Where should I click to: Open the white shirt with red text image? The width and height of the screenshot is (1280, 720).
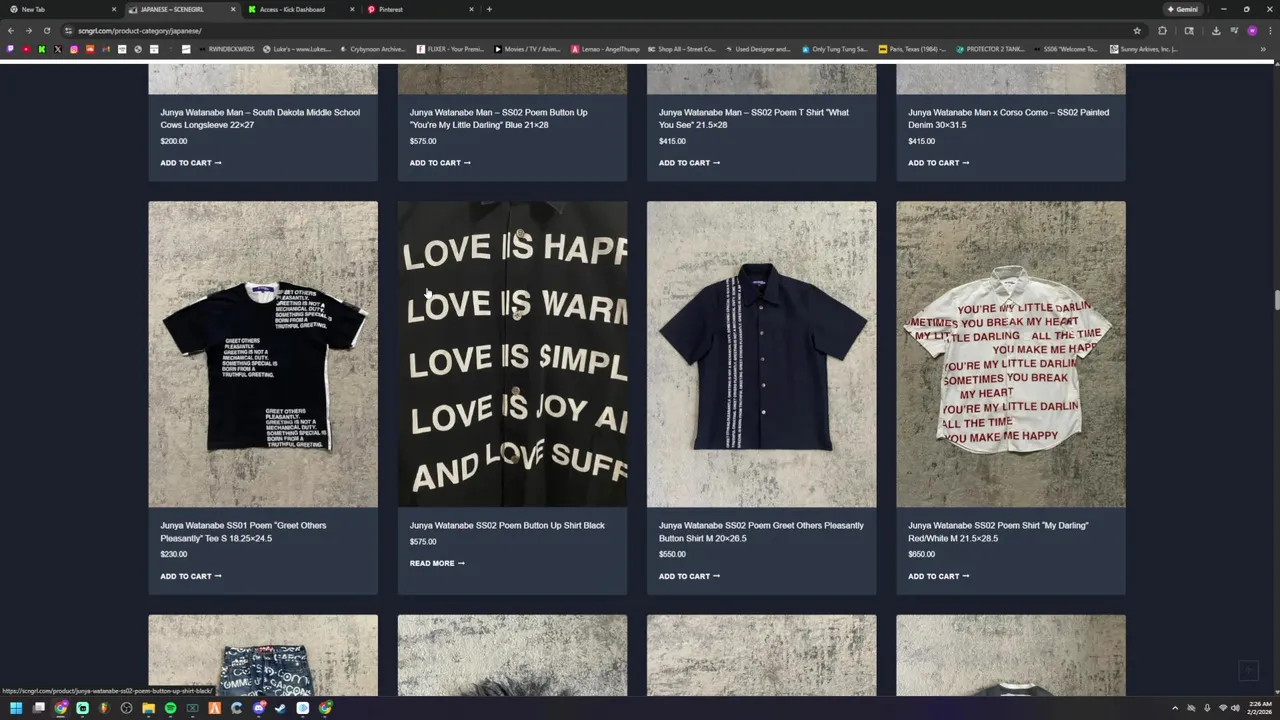1010,354
